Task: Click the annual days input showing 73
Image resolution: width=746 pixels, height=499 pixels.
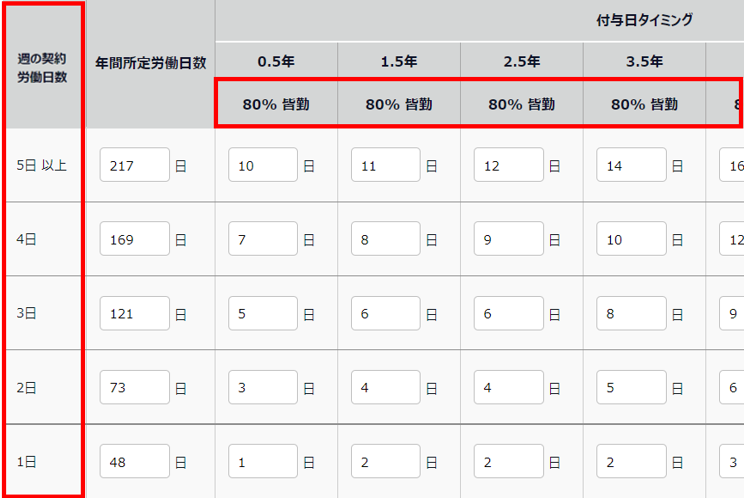Action: pyautogui.click(x=135, y=387)
